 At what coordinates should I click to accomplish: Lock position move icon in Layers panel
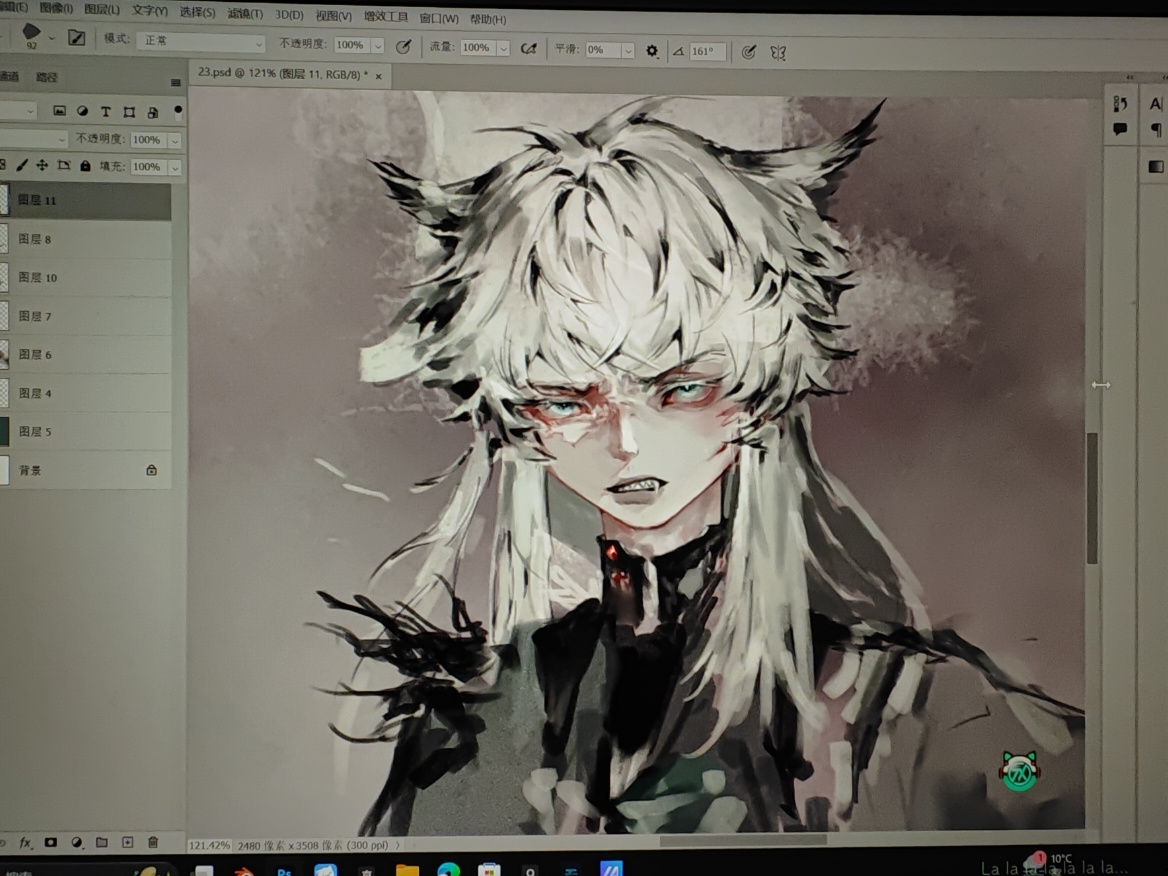(x=42, y=165)
